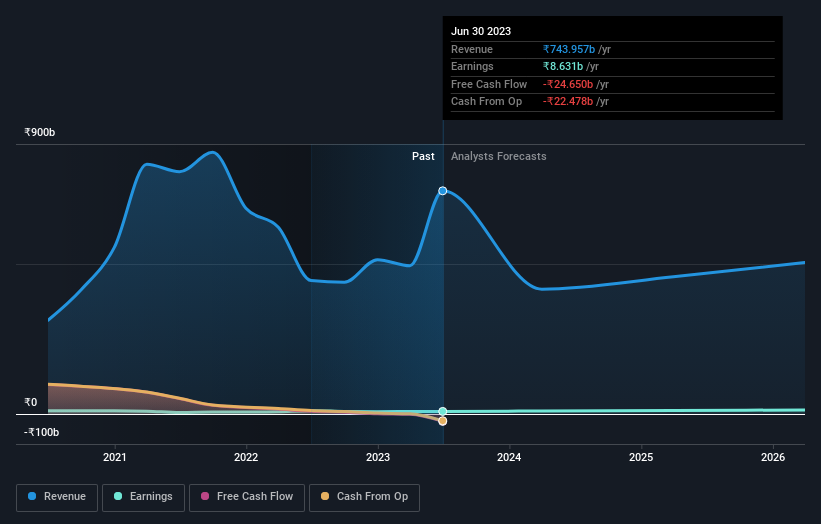Click the ₹8.631b earnings value in tooltip
This screenshot has height=524, width=821.
tap(563, 66)
